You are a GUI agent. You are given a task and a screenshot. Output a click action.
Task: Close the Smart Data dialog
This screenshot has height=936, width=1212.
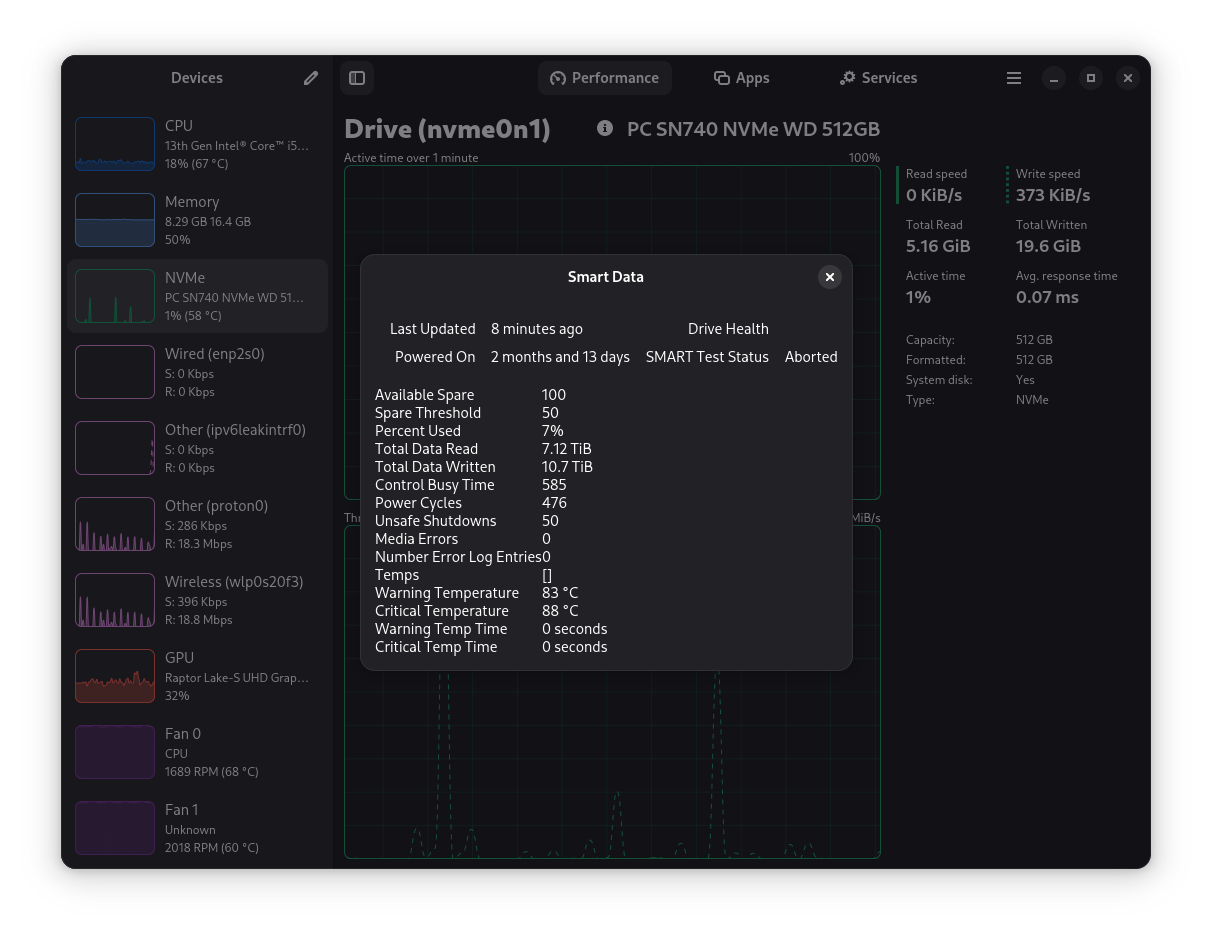[x=830, y=277]
